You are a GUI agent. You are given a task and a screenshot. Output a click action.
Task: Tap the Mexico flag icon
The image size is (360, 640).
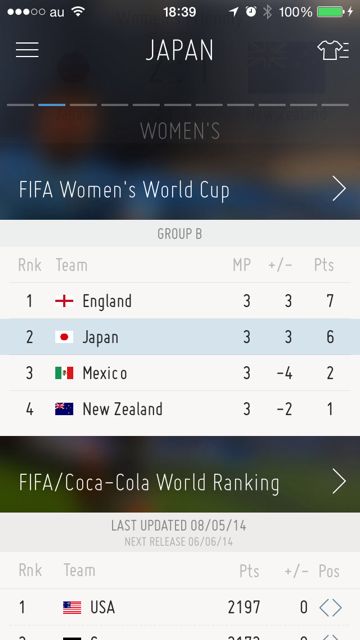click(64, 373)
